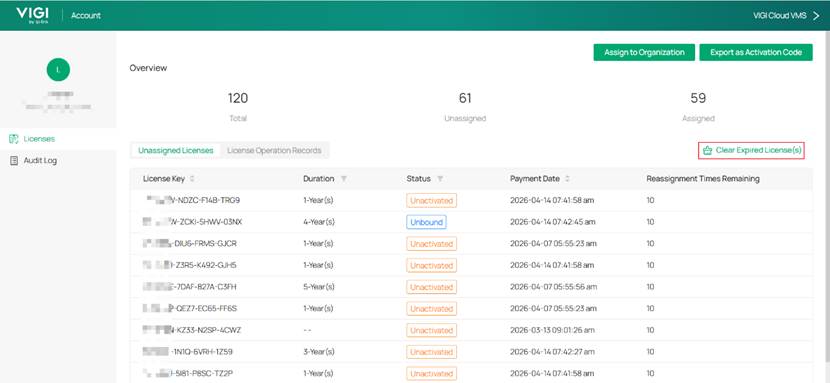
Task: Sort by Payment Date using its sort arrows
Action: click(567, 179)
